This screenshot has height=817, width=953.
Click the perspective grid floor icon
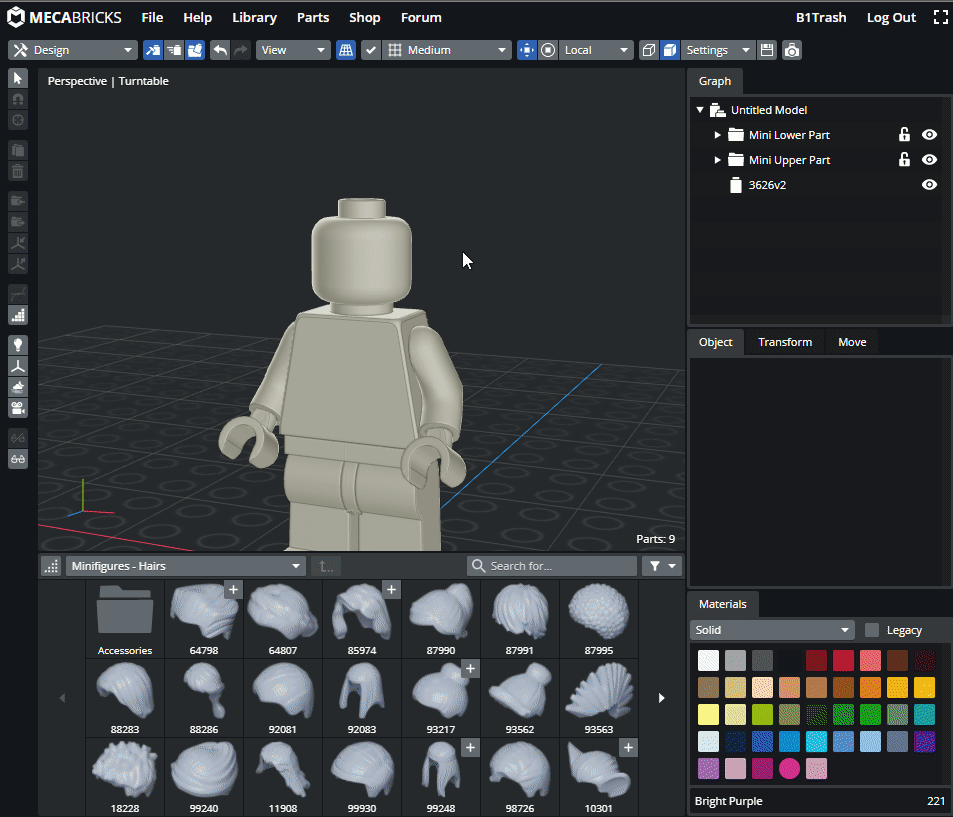[346, 50]
